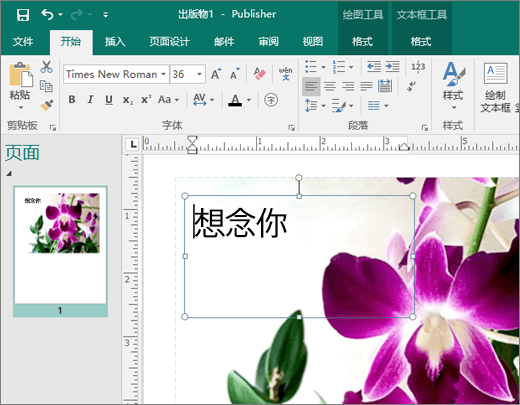Open the 字体 dialog launcher

coord(291,127)
